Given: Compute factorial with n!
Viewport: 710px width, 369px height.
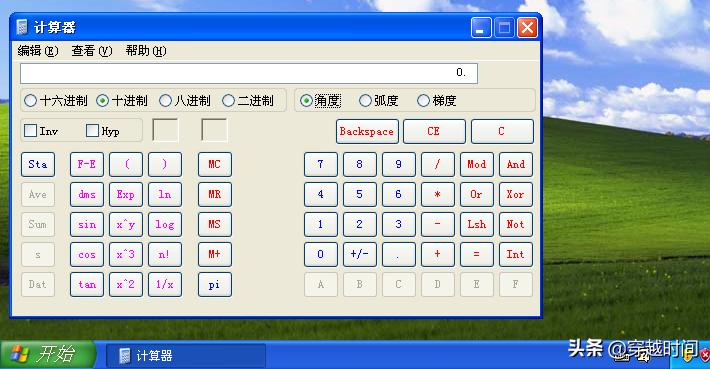Looking at the screenshot, I should tap(165, 254).
